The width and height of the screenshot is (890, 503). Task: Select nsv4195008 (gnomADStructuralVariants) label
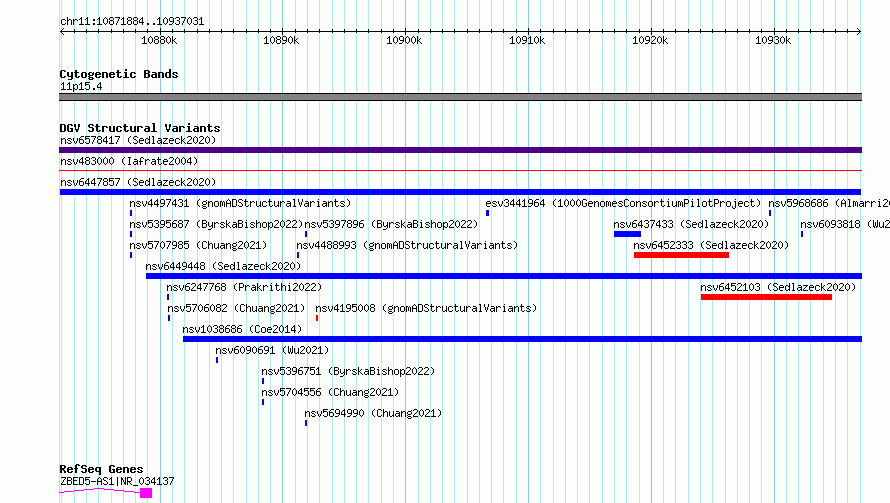(426, 308)
